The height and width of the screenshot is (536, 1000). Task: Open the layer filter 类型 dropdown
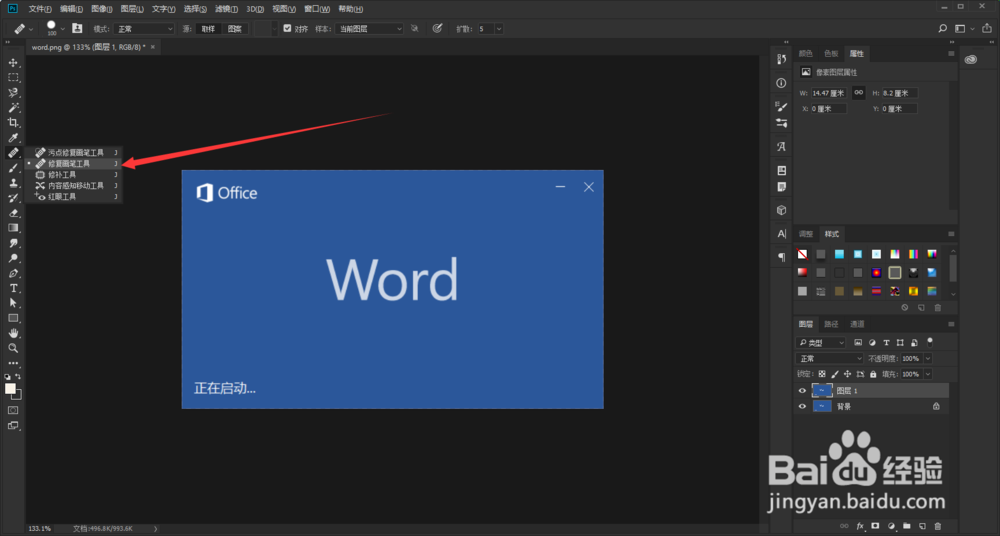pyautogui.click(x=821, y=343)
